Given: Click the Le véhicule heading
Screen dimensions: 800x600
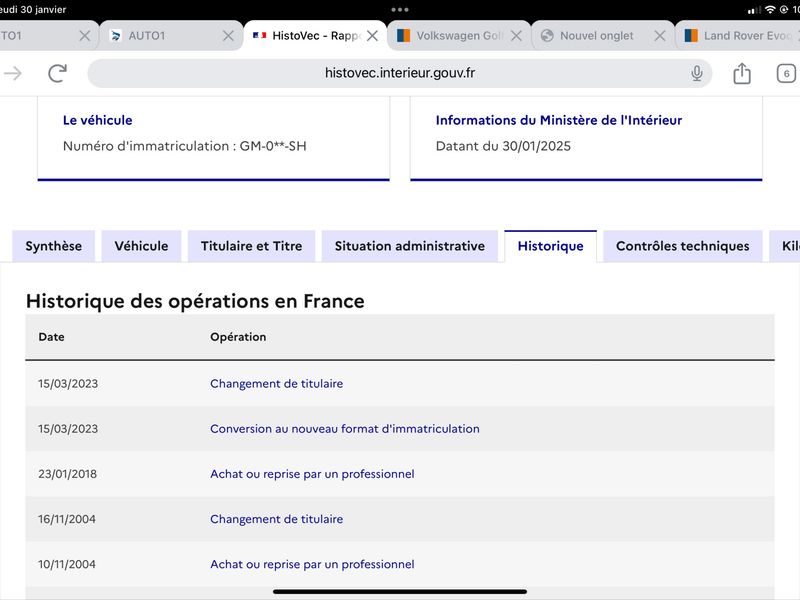Looking at the screenshot, I should [97, 120].
